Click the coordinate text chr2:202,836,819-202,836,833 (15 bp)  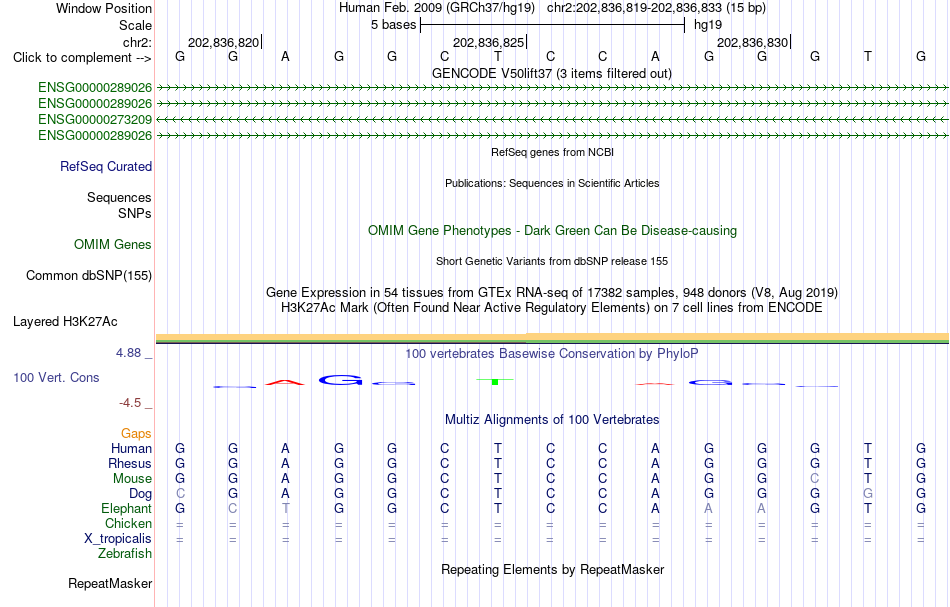click(656, 8)
